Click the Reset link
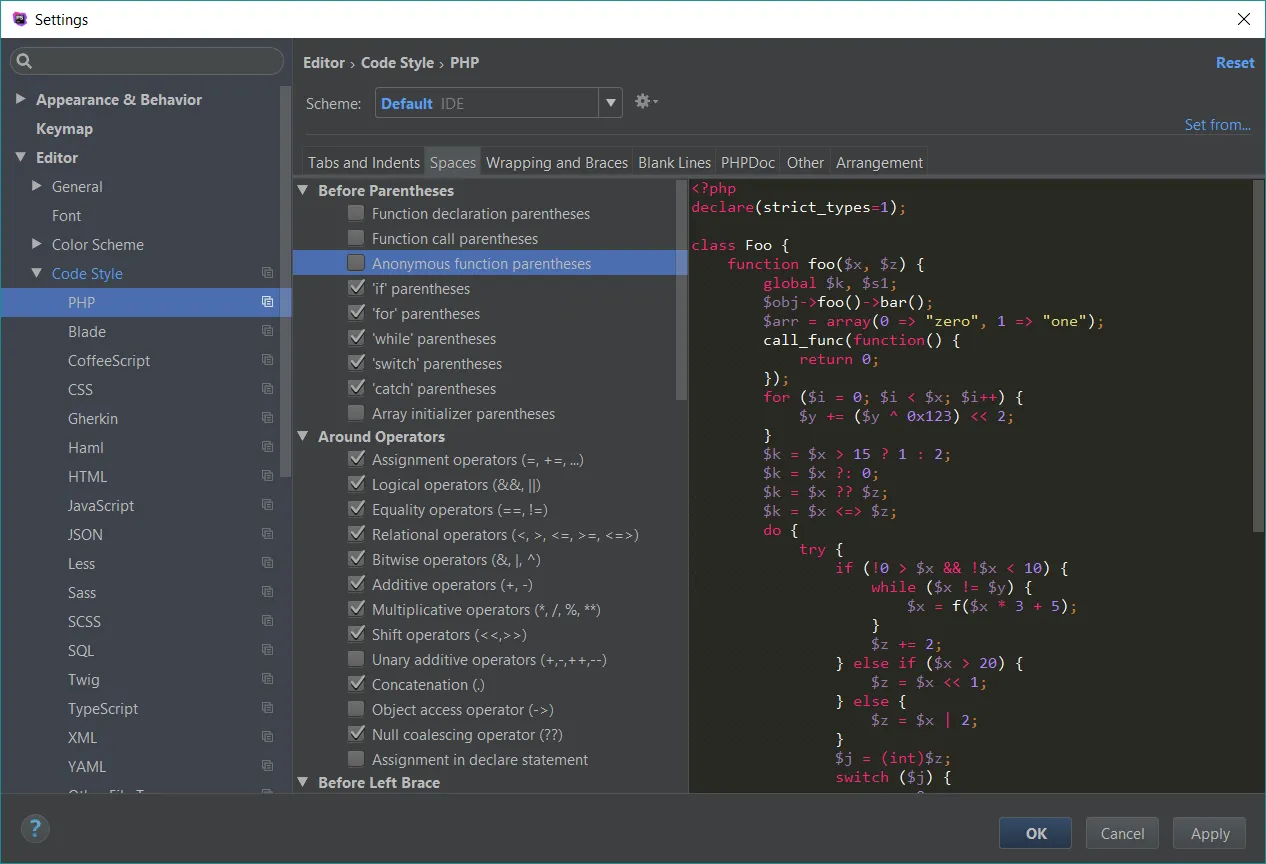The width and height of the screenshot is (1266, 864). (x=1235, y=62)
